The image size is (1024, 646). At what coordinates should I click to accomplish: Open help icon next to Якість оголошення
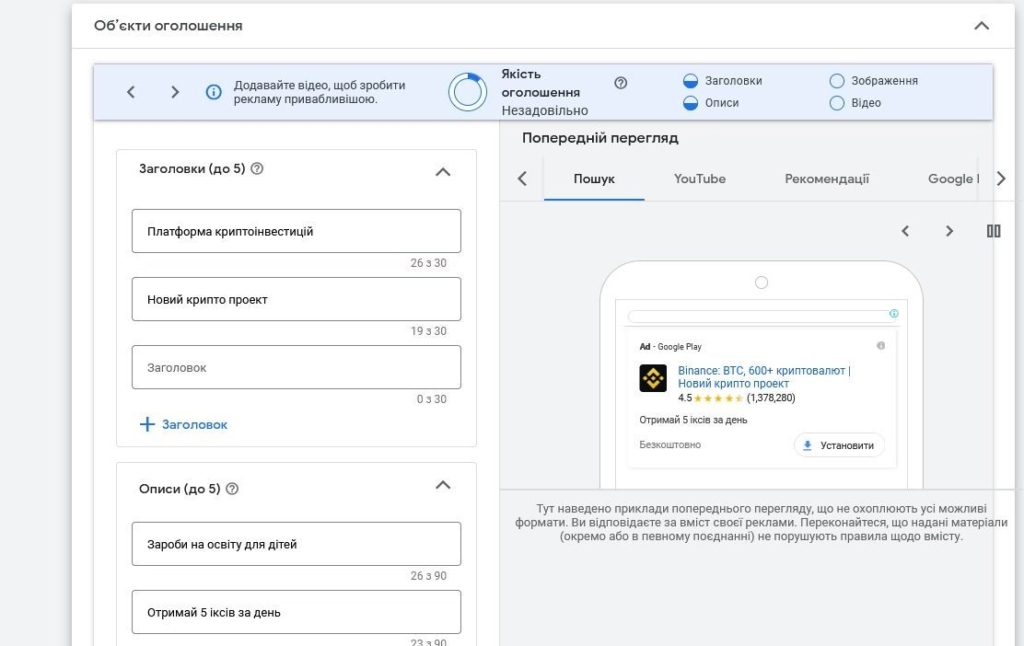pyautogui.click(x=620, y=83)
